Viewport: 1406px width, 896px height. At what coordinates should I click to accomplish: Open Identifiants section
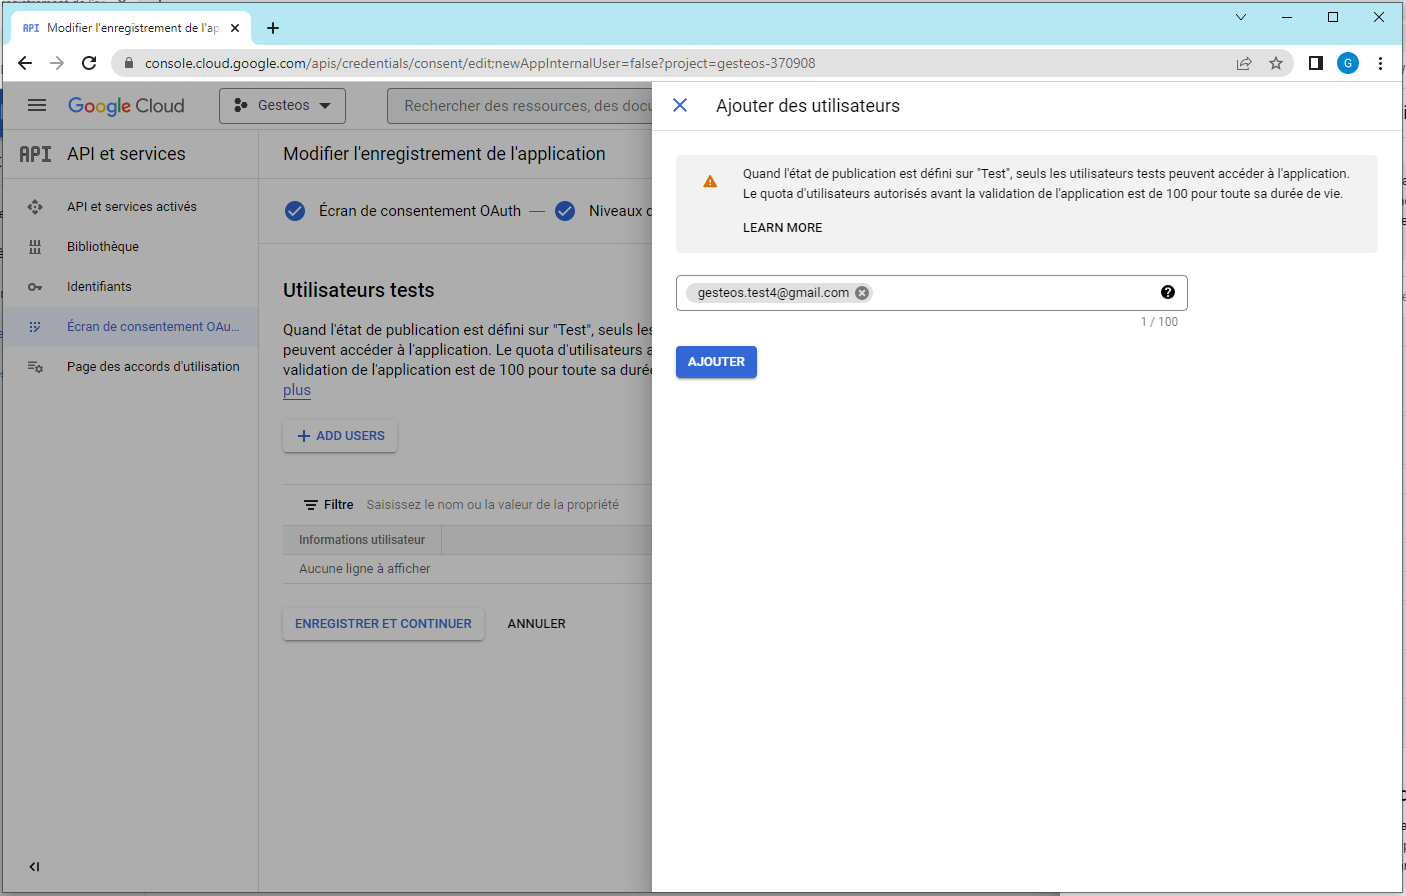coord(99,287)
